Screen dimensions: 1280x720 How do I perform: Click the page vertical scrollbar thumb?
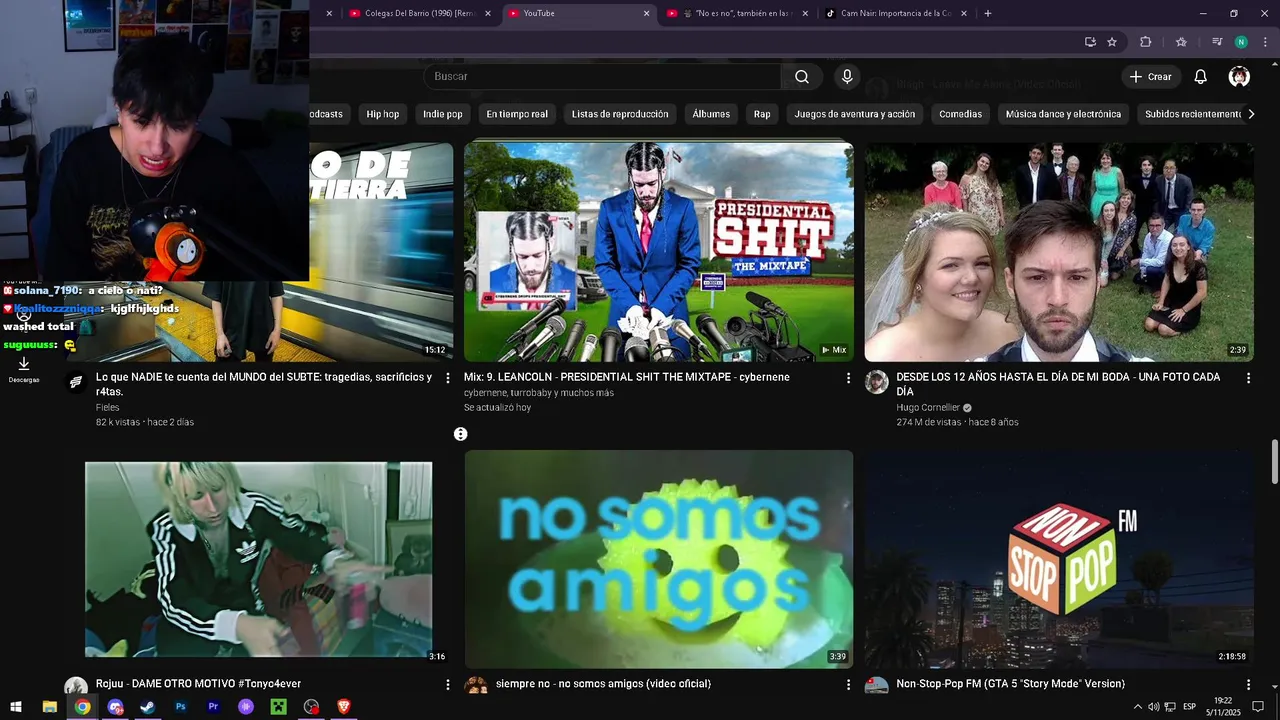tap(1274, 460)
